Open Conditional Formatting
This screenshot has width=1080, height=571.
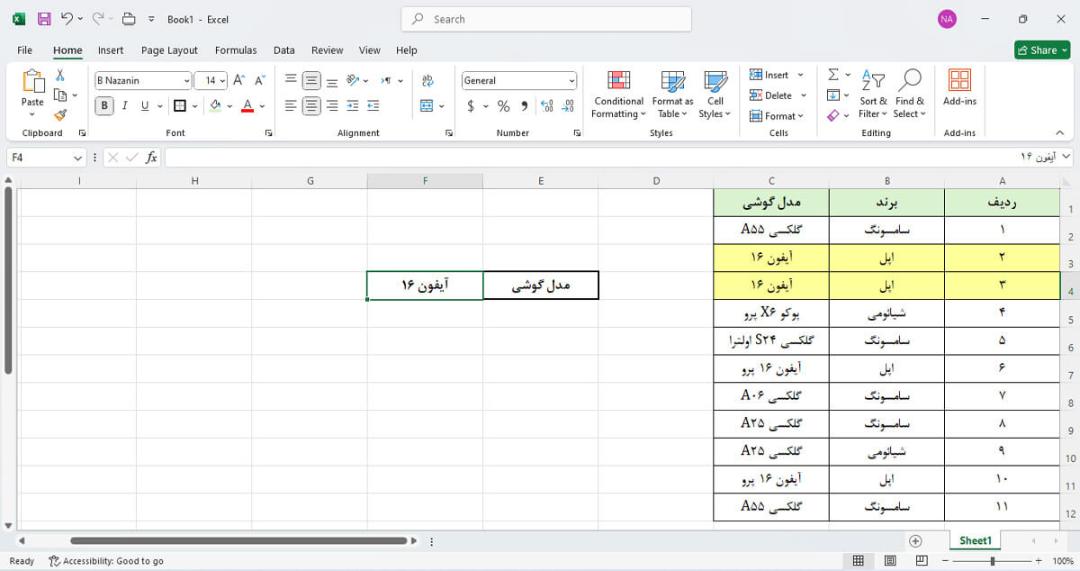pos(619,94)
